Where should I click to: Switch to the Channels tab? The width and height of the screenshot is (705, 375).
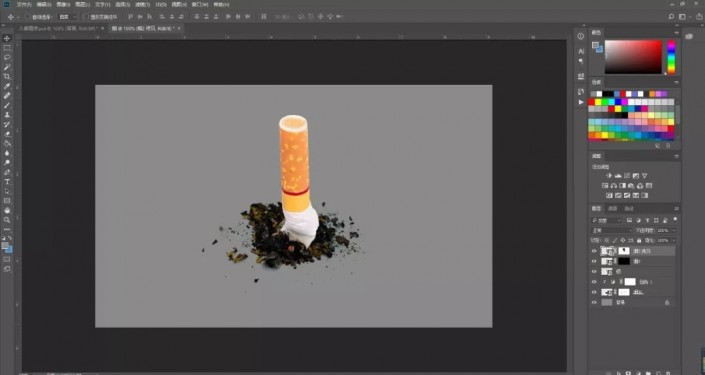click(x=612, y=209)
